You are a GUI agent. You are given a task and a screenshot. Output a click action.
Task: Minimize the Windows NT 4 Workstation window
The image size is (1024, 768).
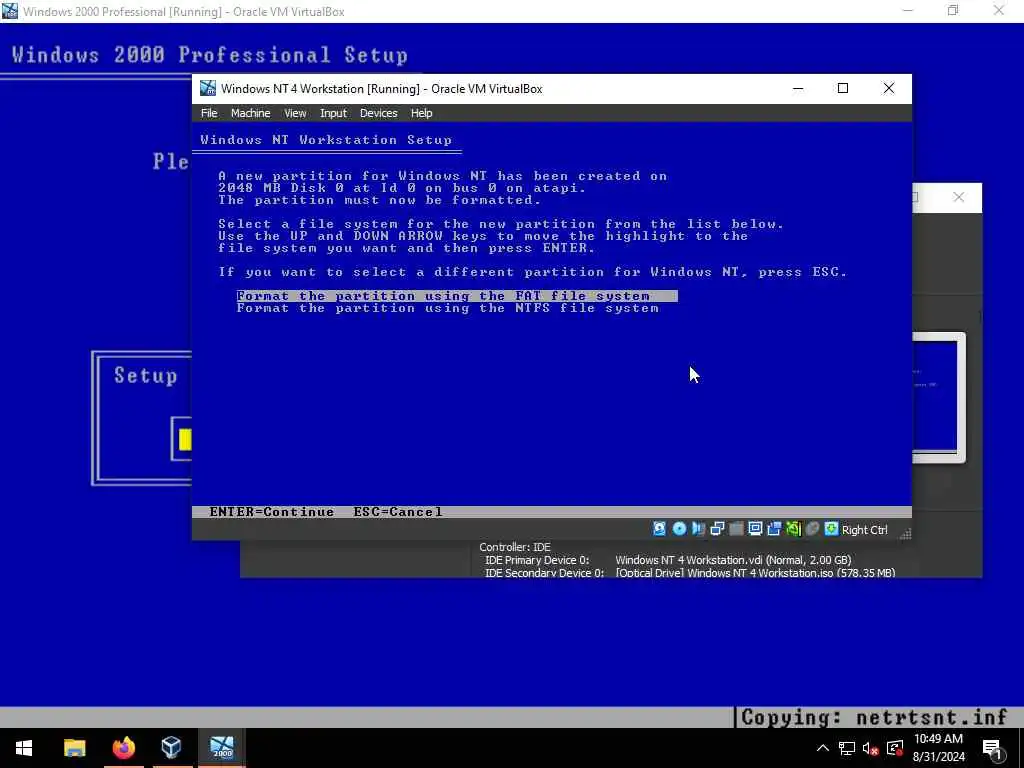point(798,88)
